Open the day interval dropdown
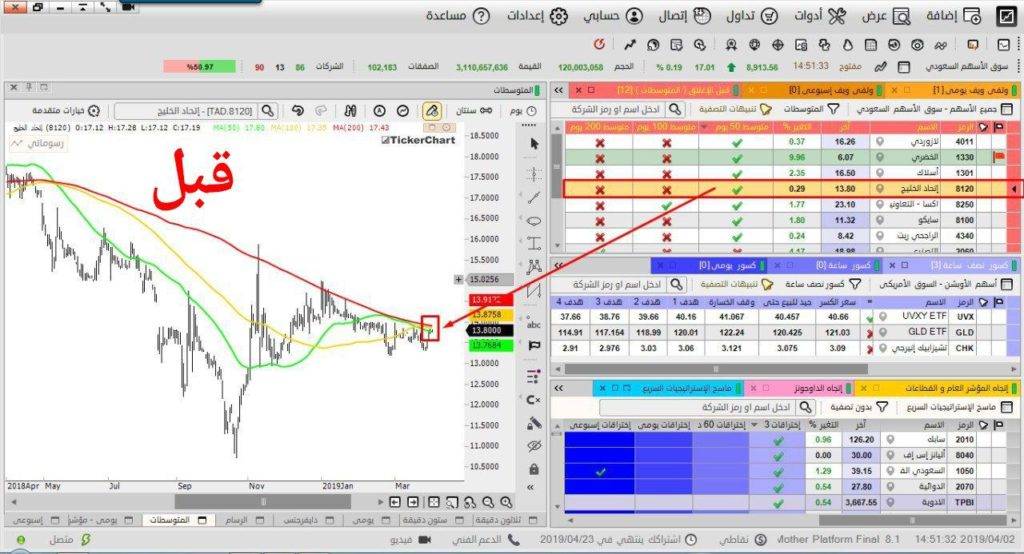 click(x=523, y=111)
